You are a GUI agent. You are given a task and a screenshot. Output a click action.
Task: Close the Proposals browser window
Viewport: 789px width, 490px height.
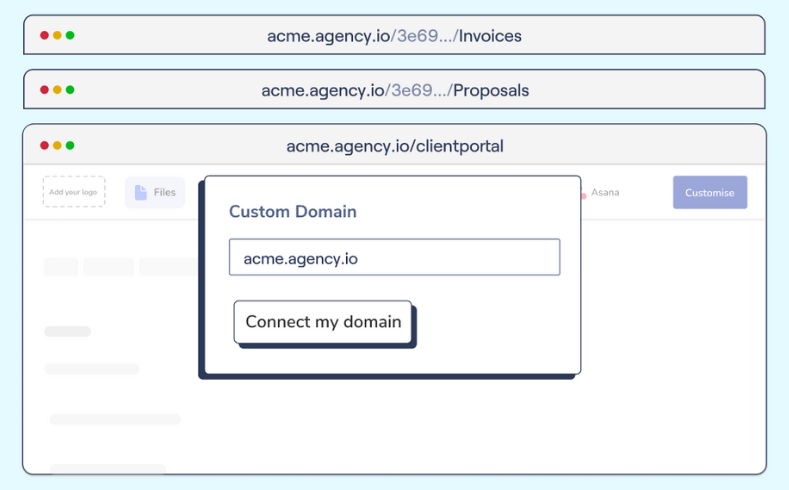44,90
